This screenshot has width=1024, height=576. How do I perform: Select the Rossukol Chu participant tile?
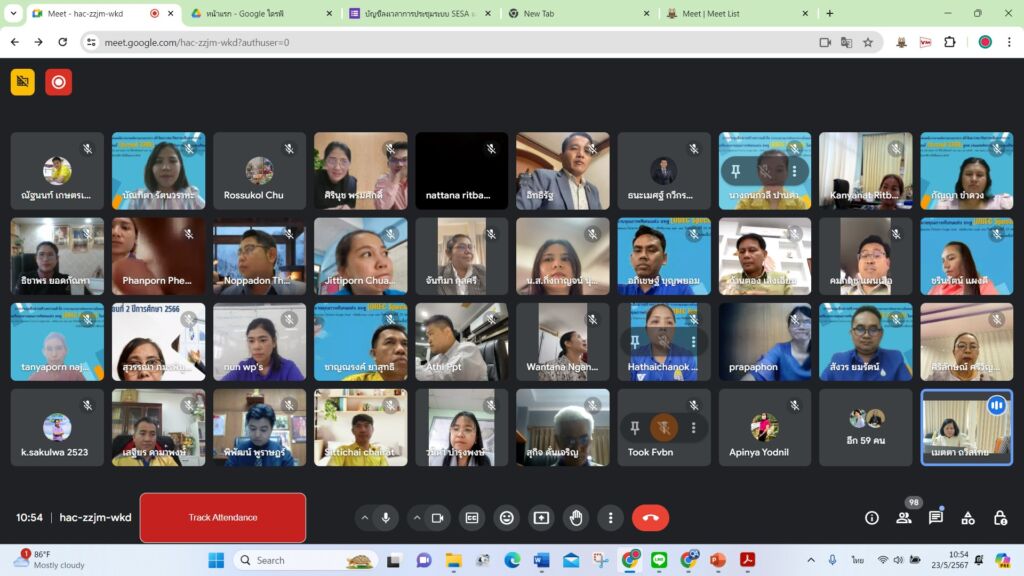[x=259, y=171]
